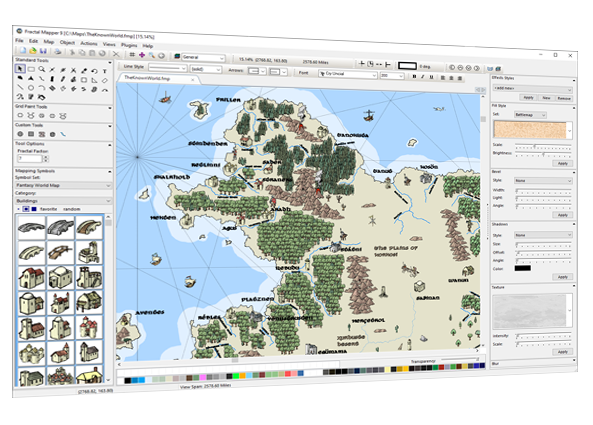
Task: Open the Object menu
Action: [67, 42]
